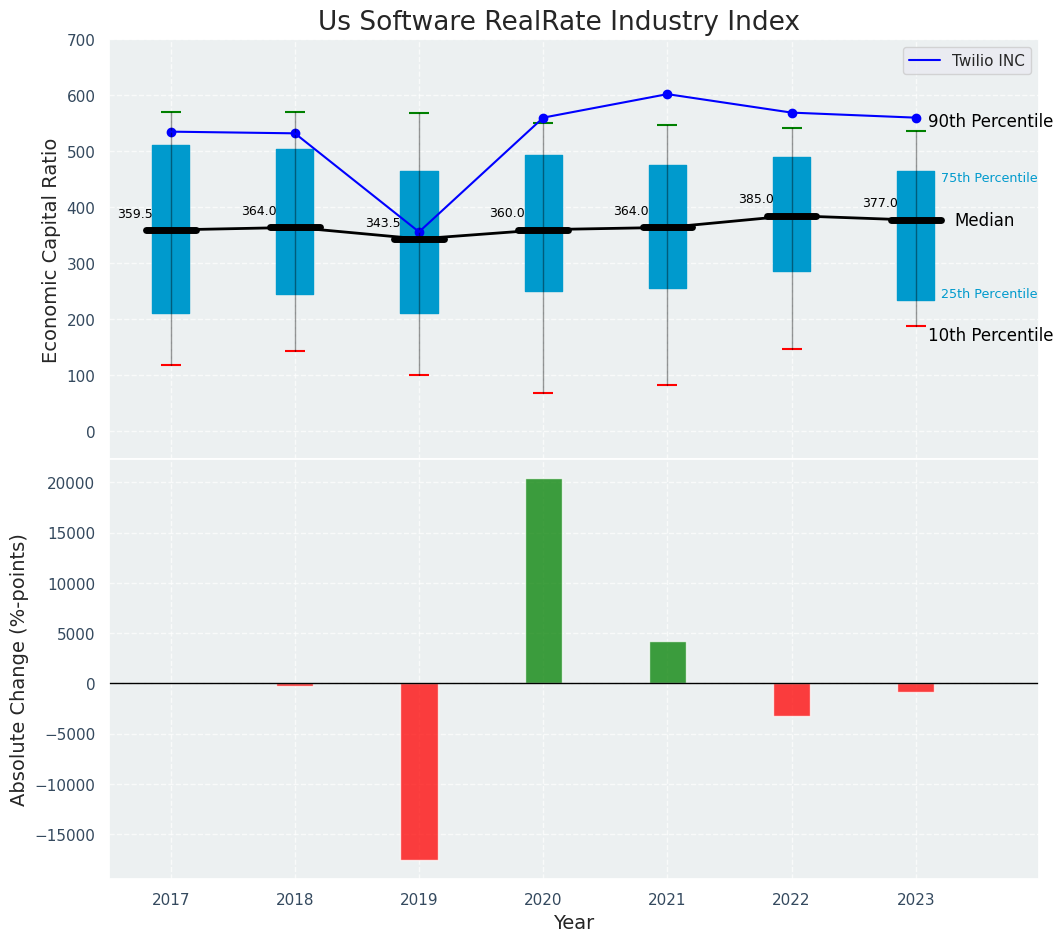Click the 25th Percentile label
This screenshot has width=1063, height=942.
coord(988,294)
